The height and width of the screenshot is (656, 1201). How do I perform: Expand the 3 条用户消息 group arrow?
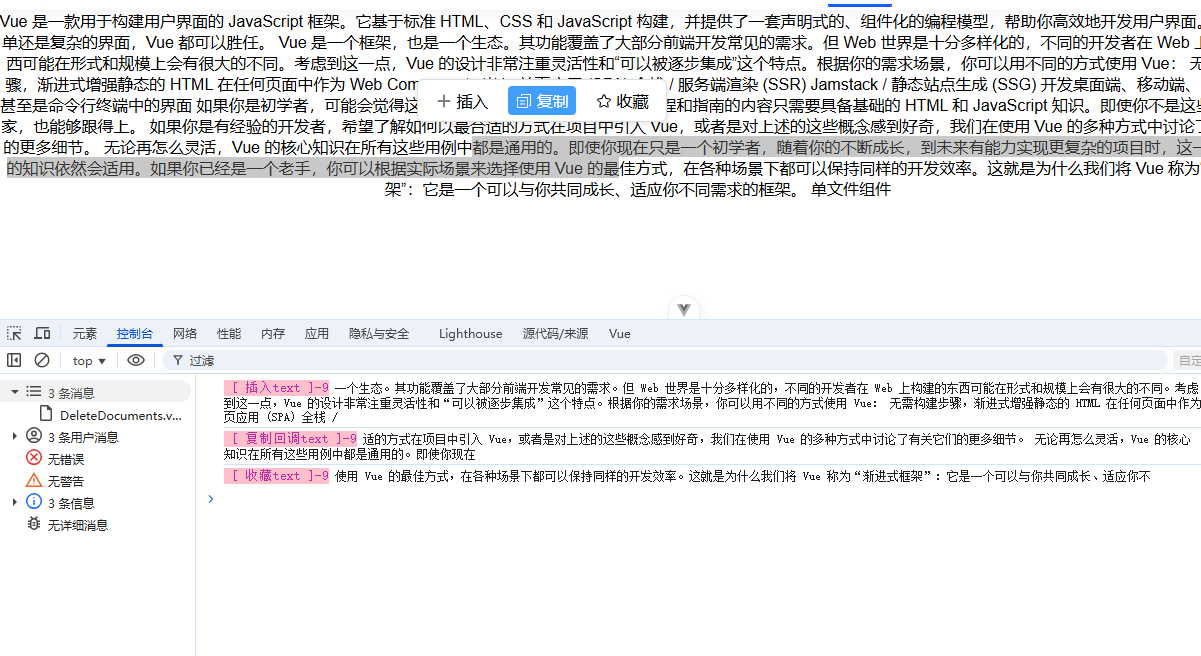click(x=15, y=436)
